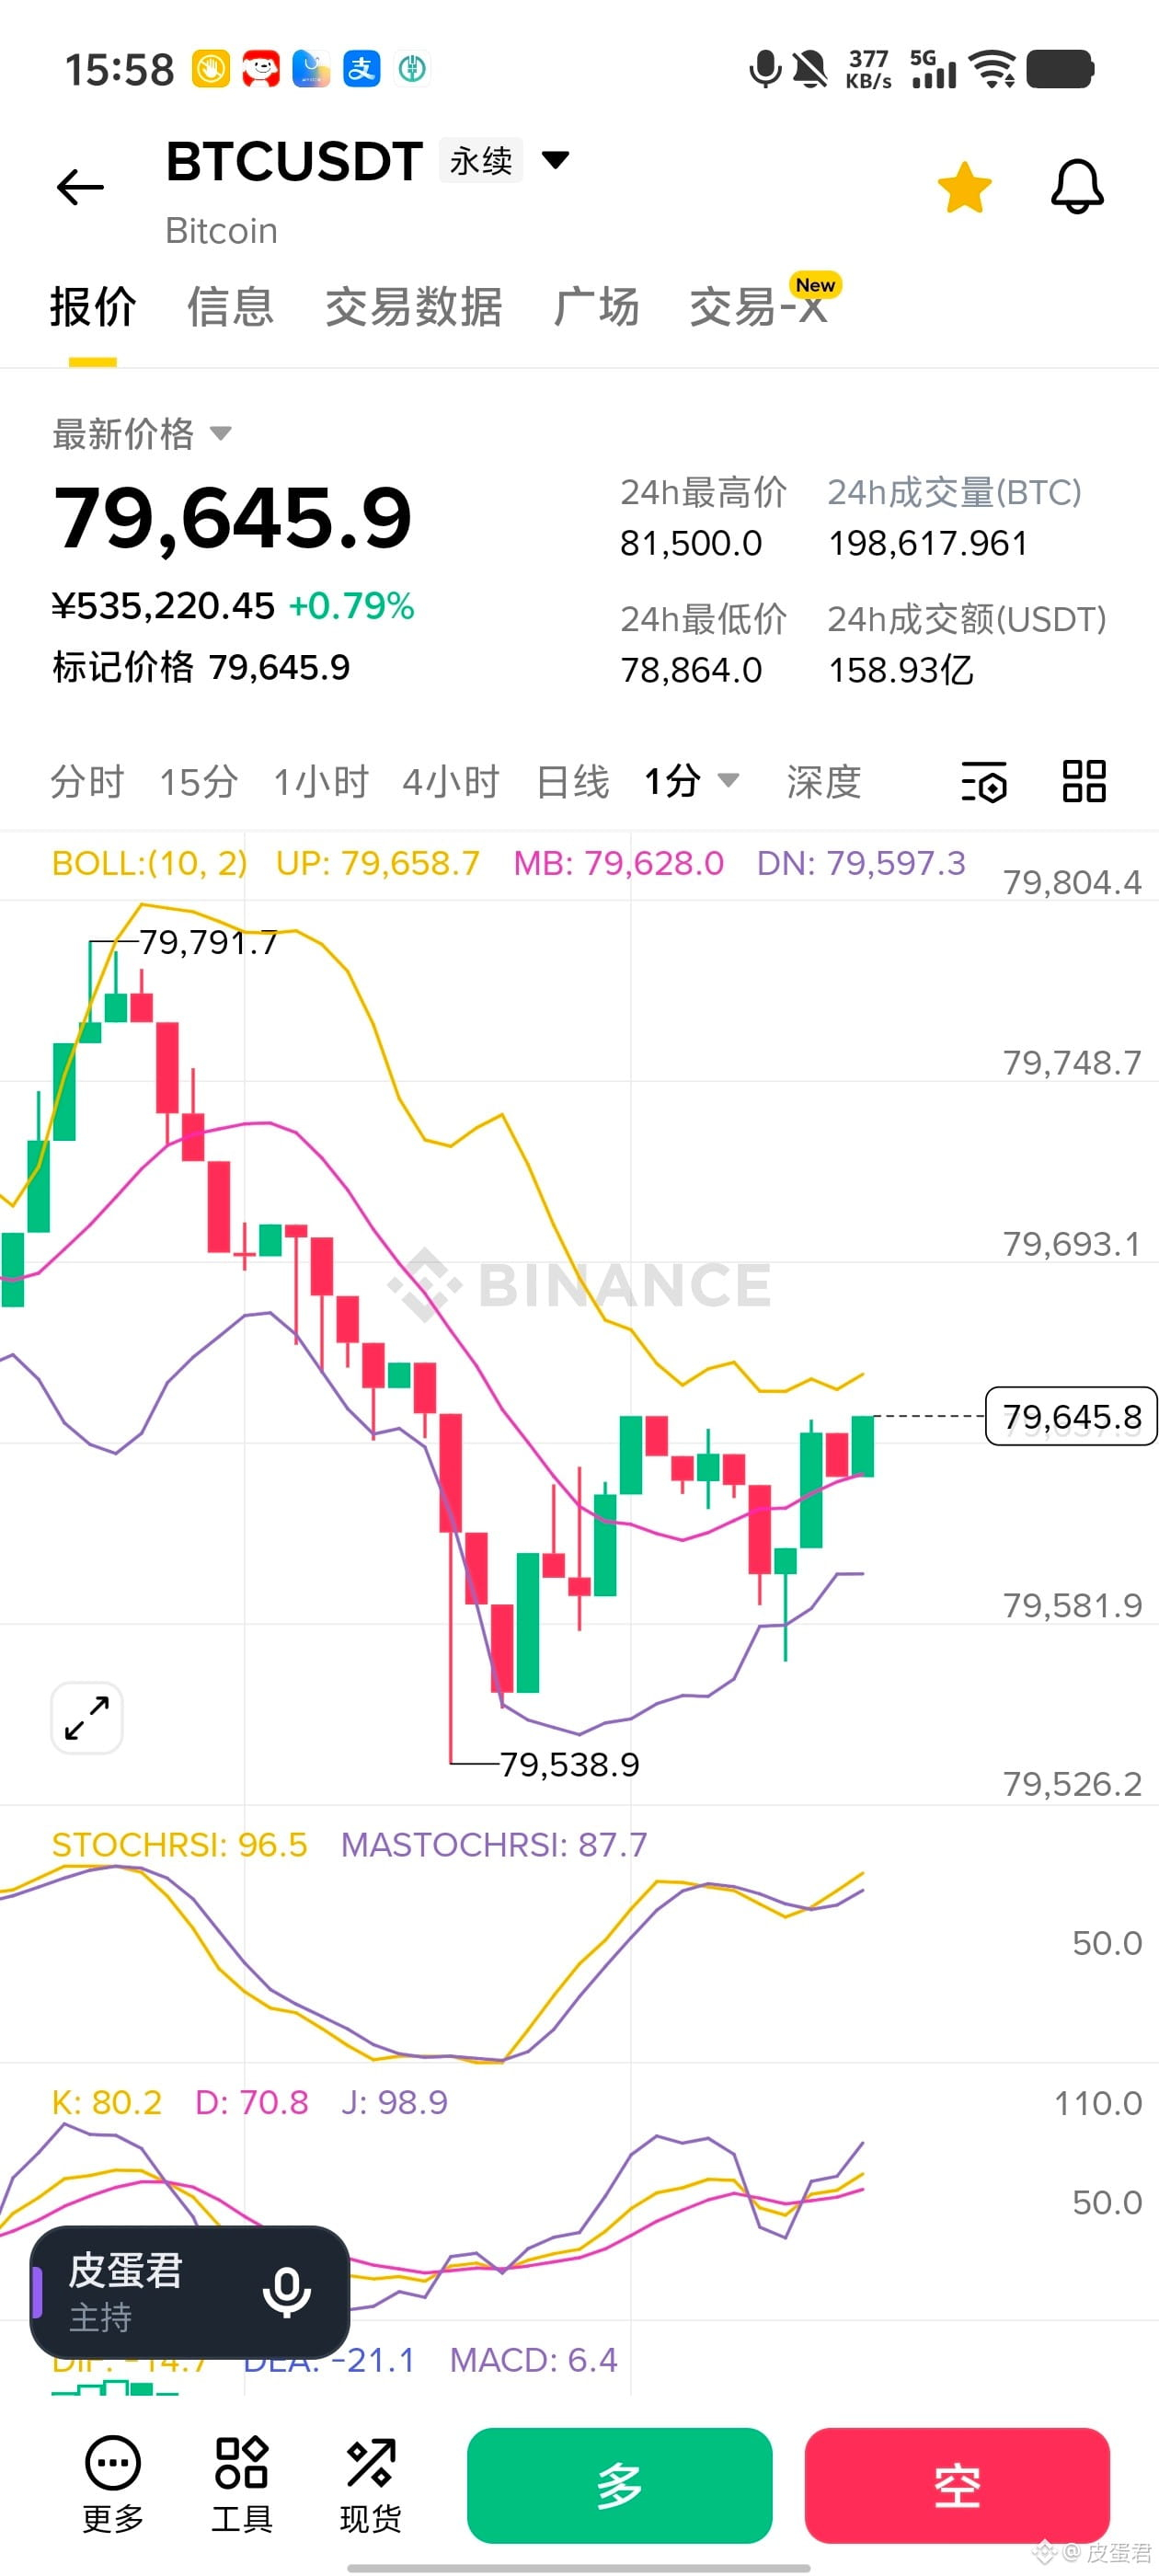1159x2576 pixels.
Task: Switch to the 信息 tab
Action: tap(231, 307)
